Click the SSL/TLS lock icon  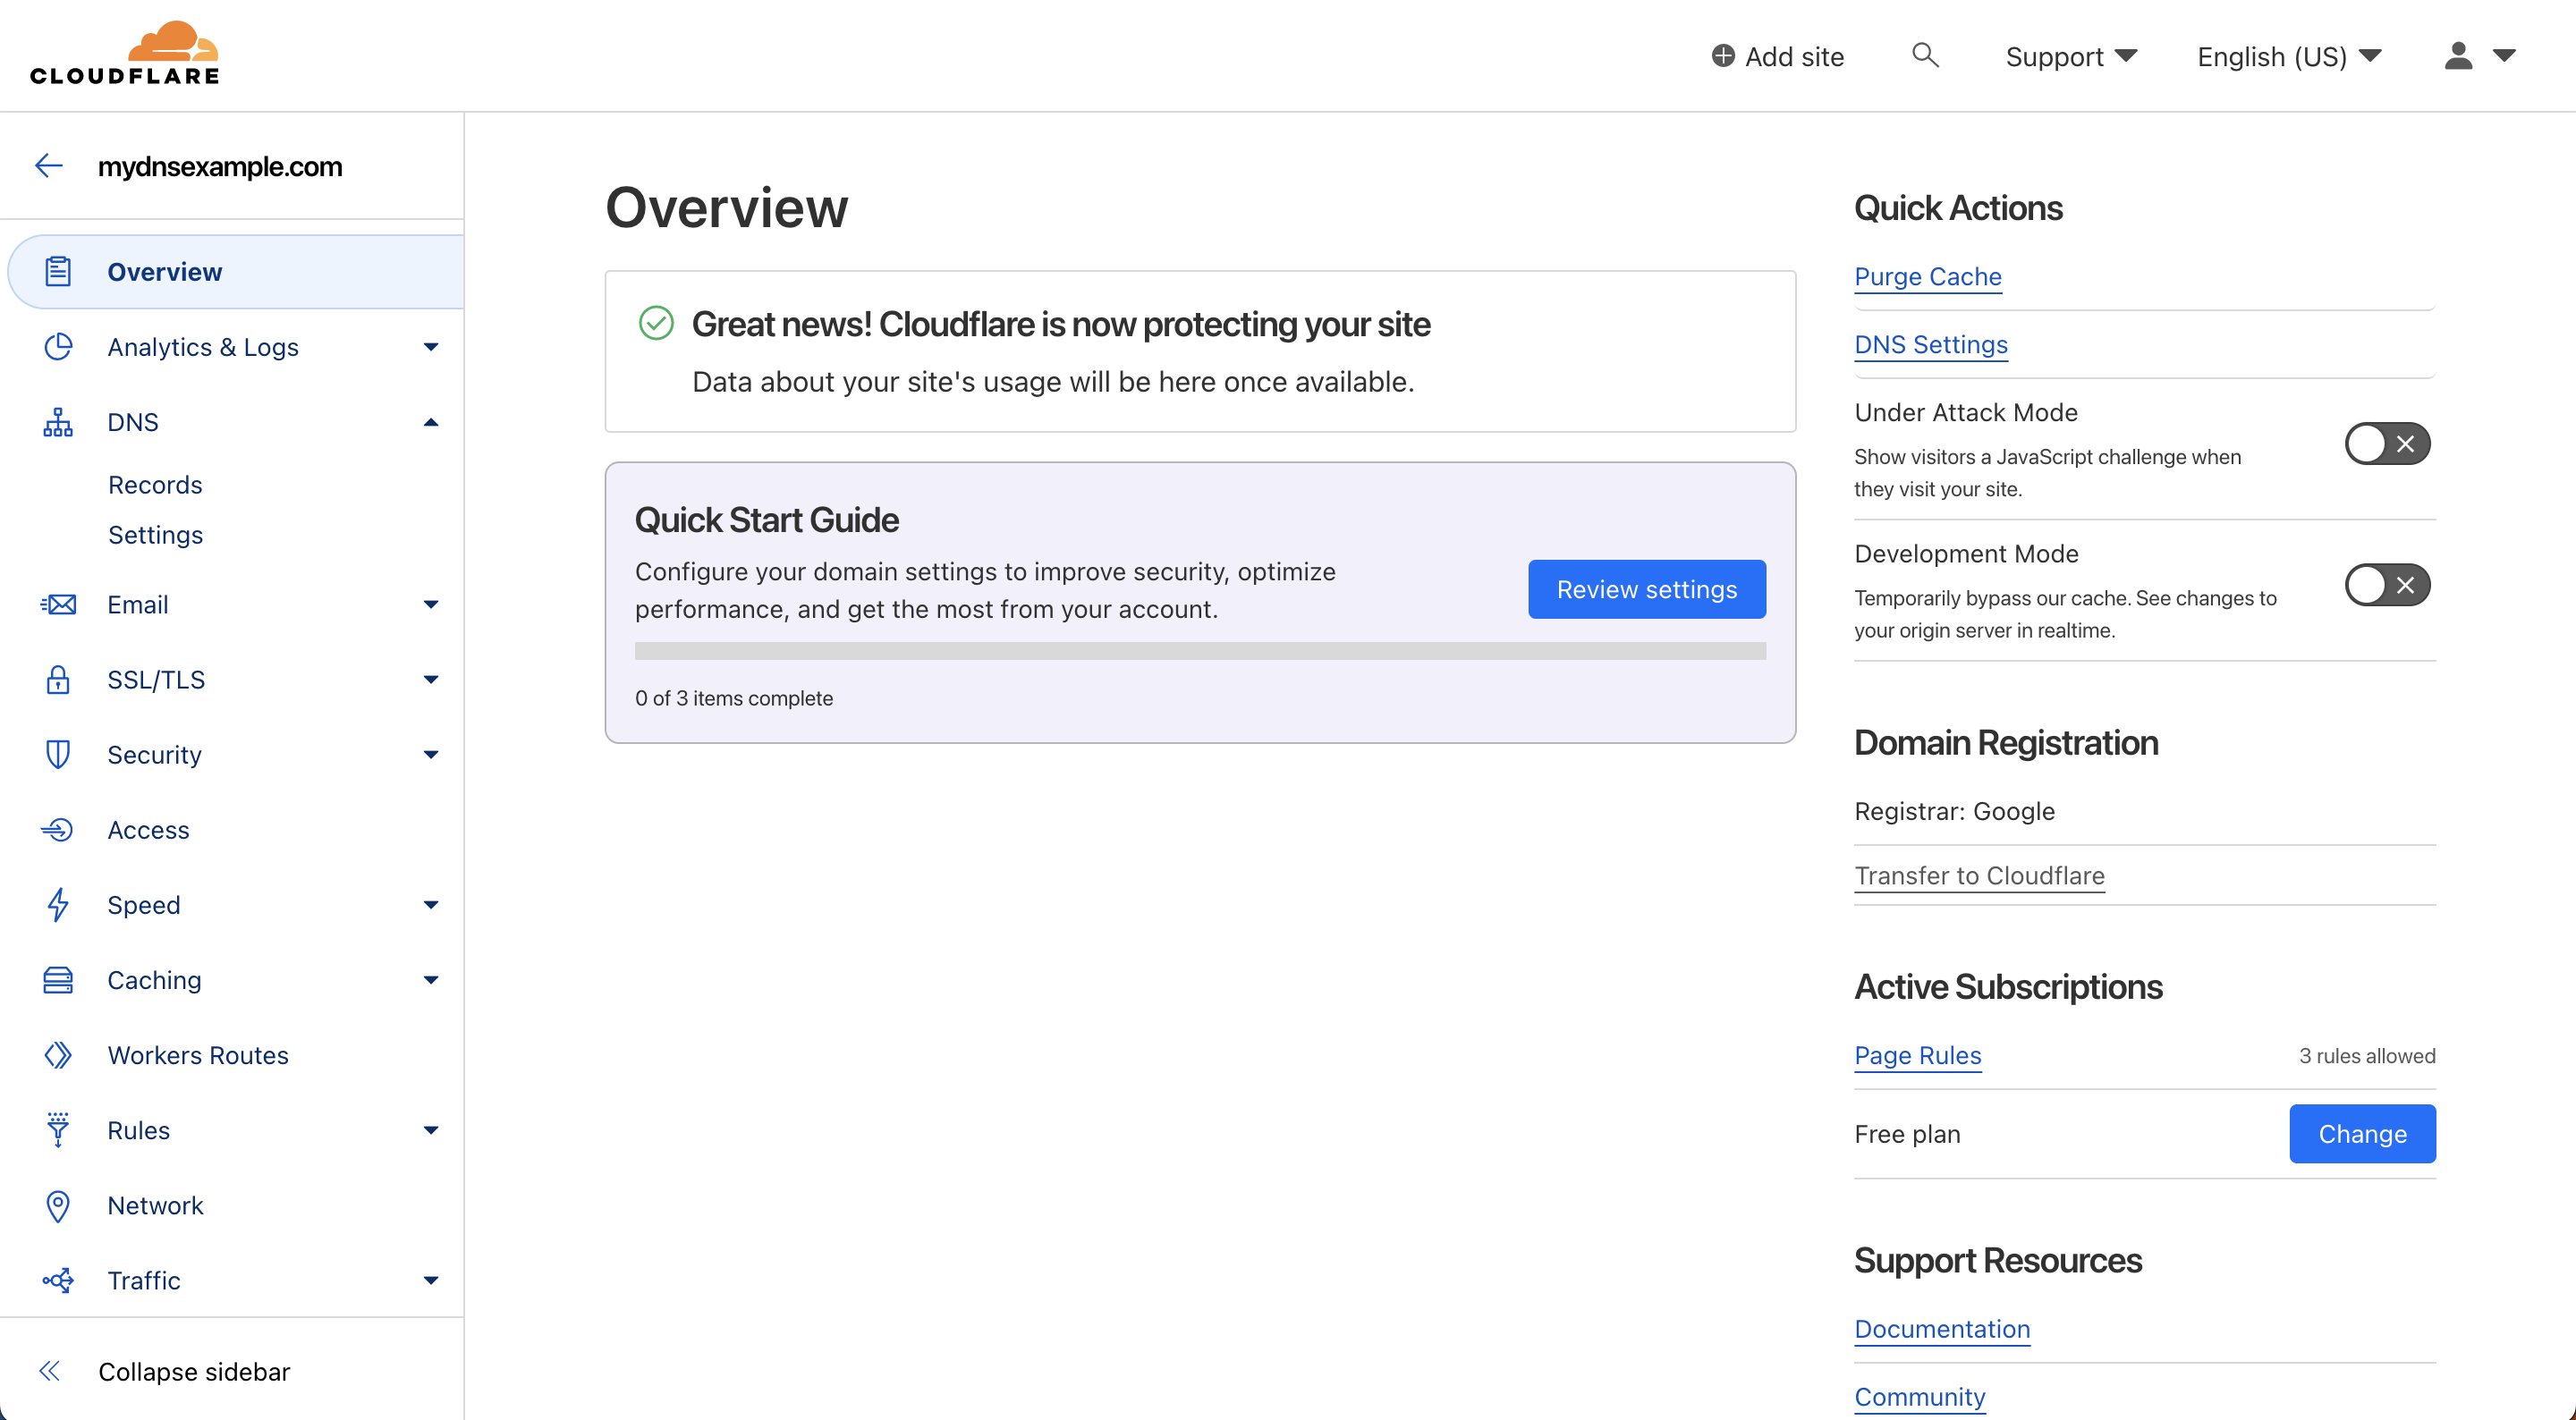coord(58,679)
